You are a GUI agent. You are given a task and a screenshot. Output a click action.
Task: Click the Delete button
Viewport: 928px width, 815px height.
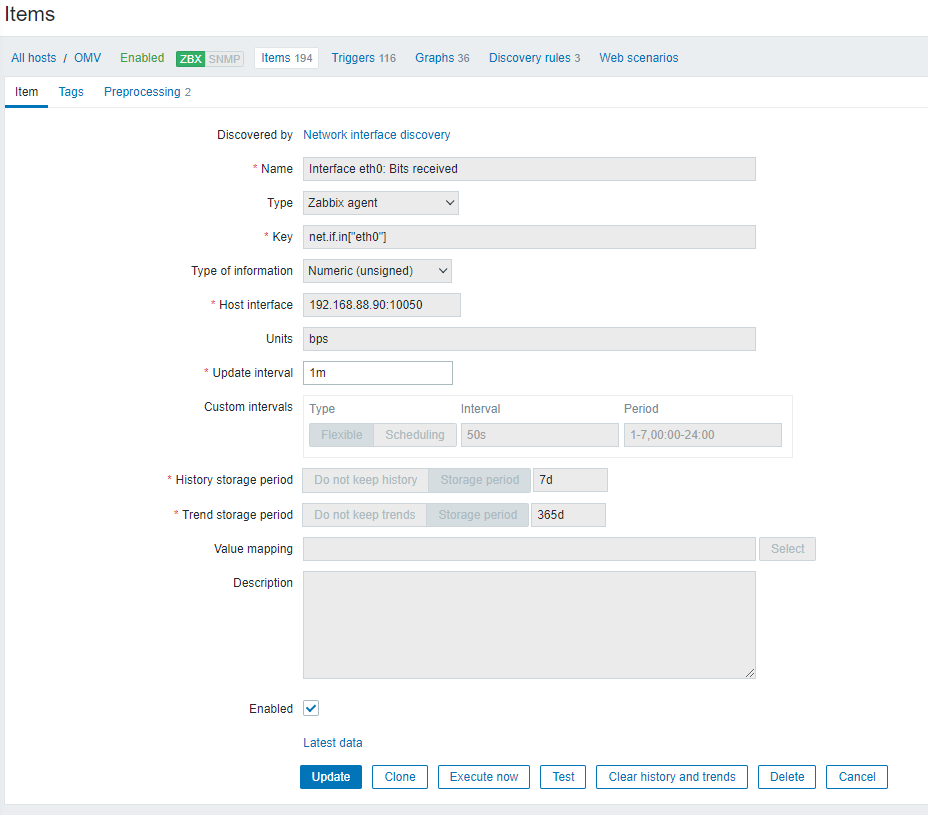click(787, 777)
